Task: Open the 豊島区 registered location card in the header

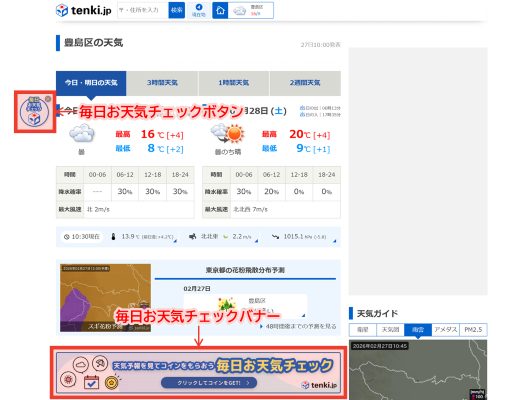Action: 251,10
